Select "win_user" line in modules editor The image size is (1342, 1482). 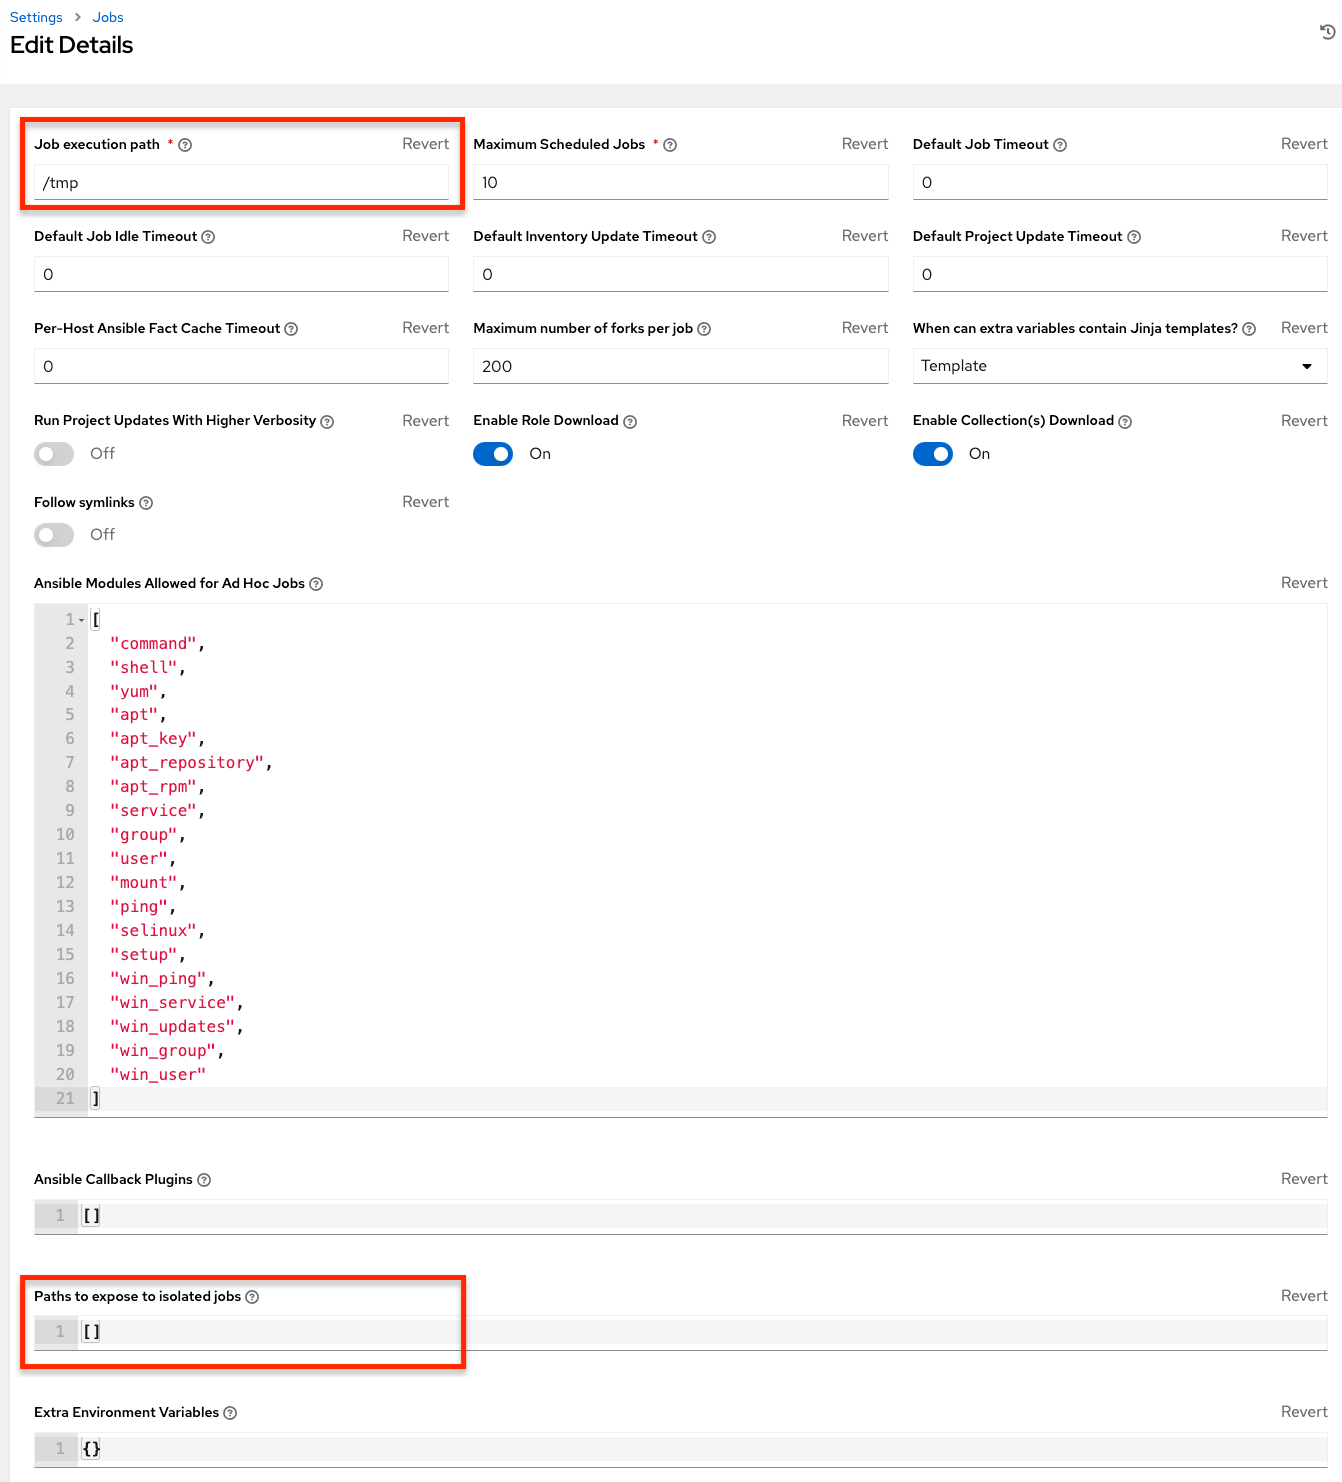click(158, 1075)
